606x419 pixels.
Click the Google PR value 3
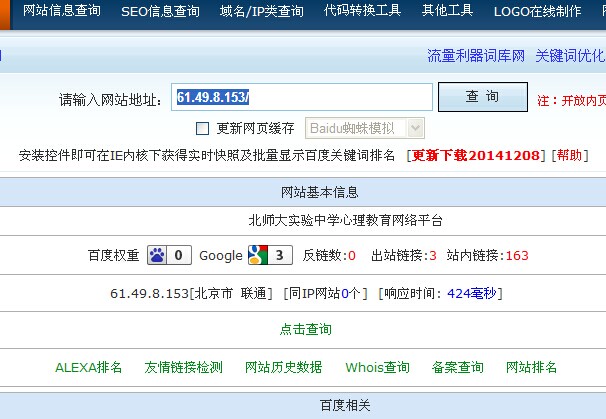pyautogui.click(x=280, y=255)
